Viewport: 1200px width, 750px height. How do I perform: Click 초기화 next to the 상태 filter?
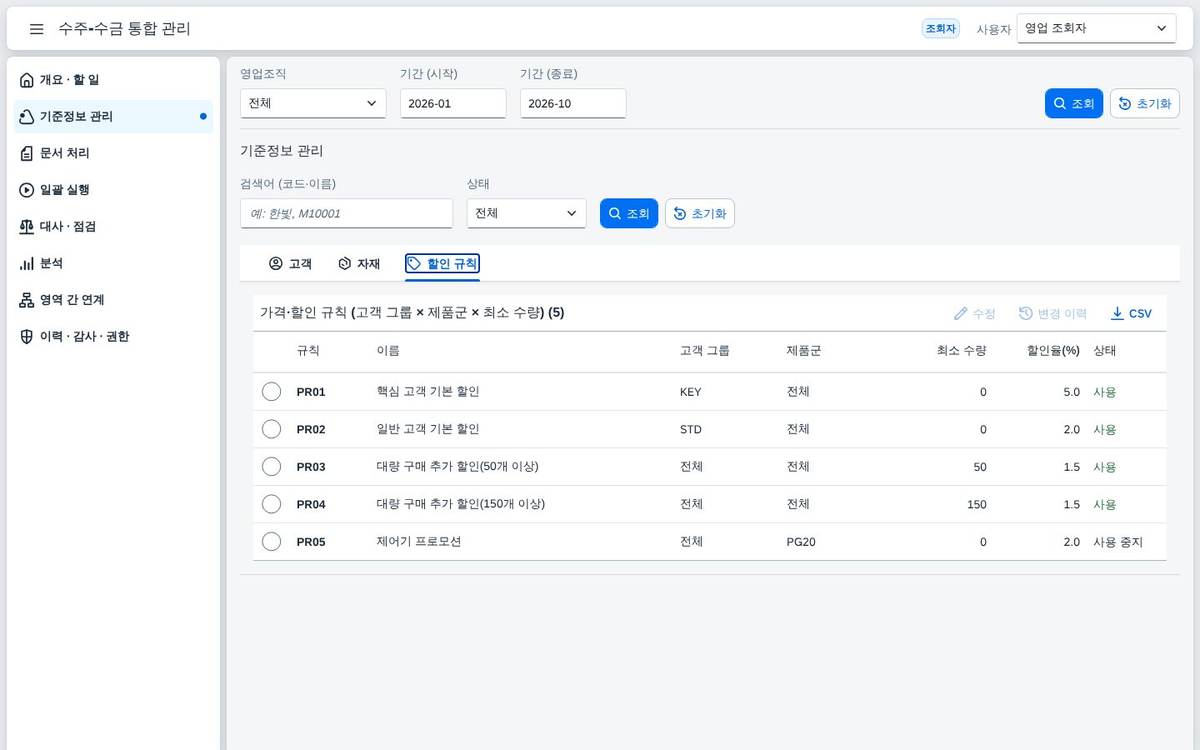coord(700,214)
